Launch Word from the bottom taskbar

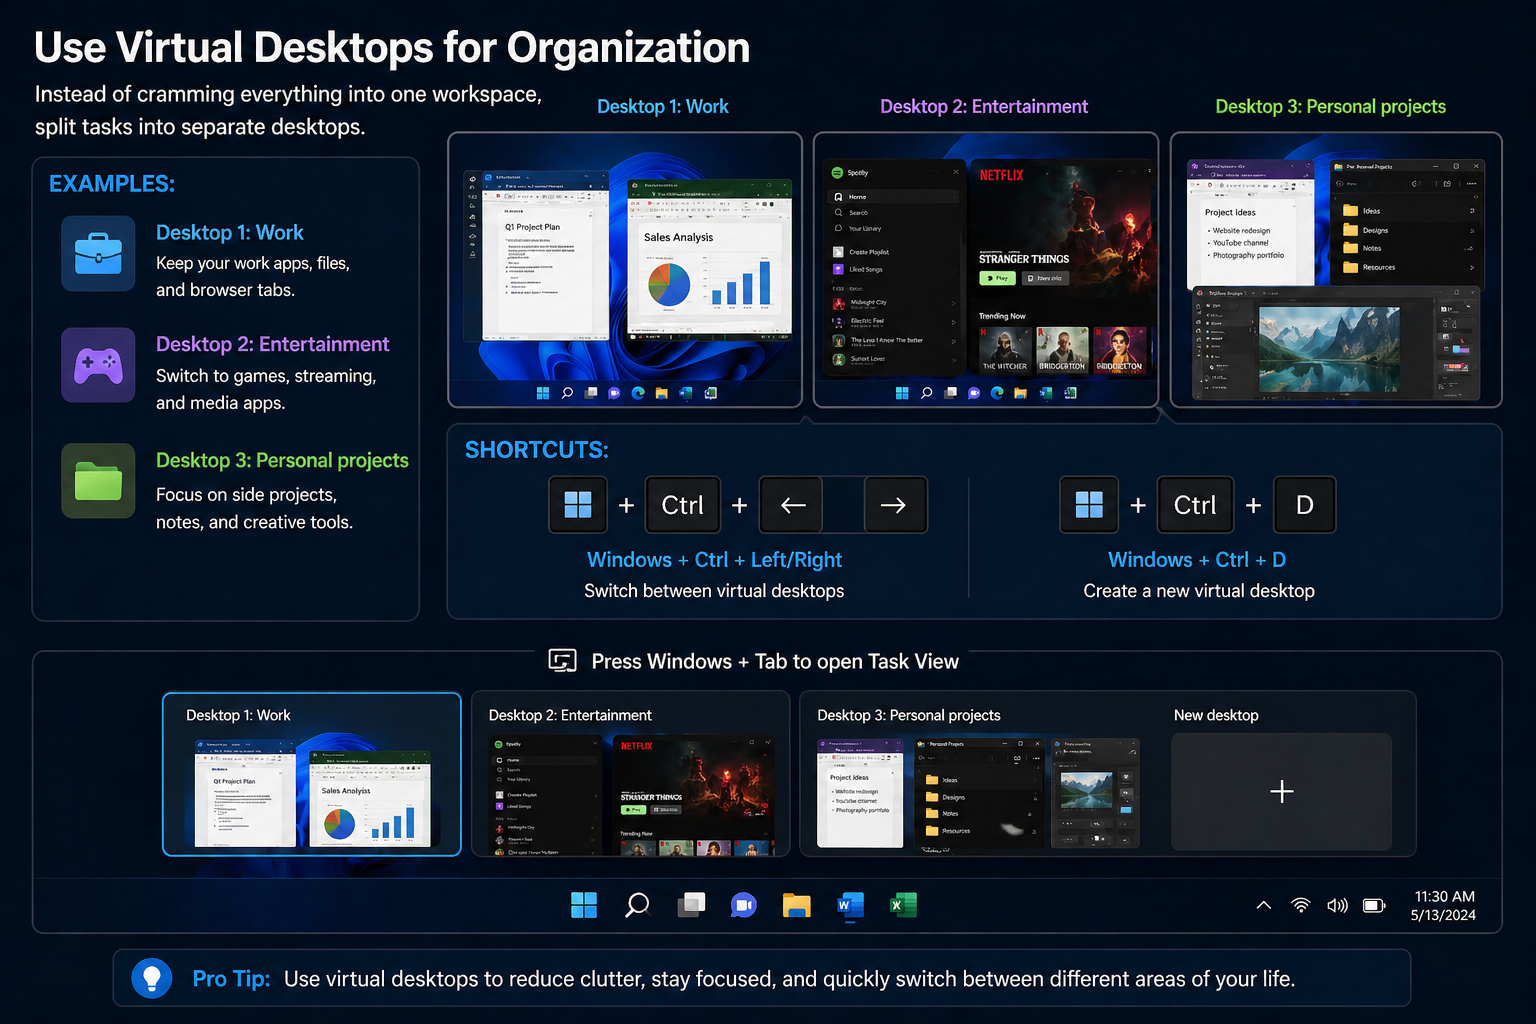(x=850, y=905)
